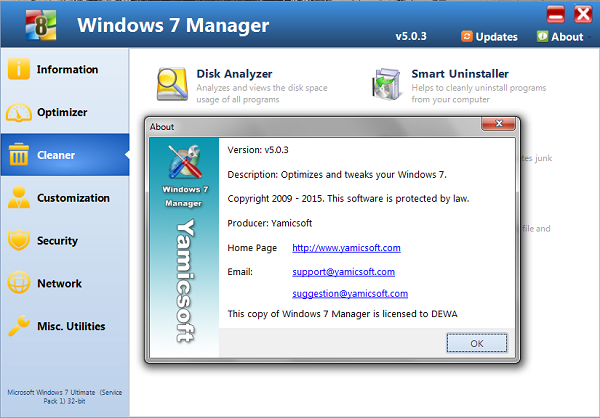This screenshot has width=600, height=418.
Task: Switch to the Optimizer section
Action: click(62, 112)
